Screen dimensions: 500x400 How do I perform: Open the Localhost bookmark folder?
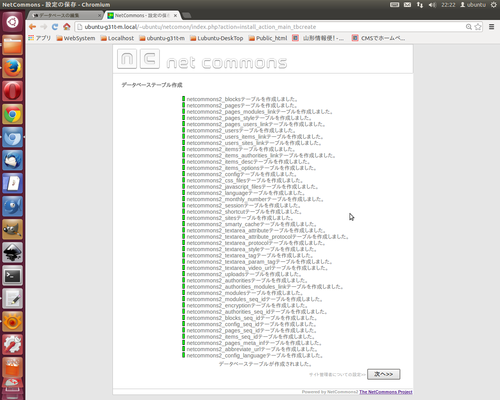point(117,38)
